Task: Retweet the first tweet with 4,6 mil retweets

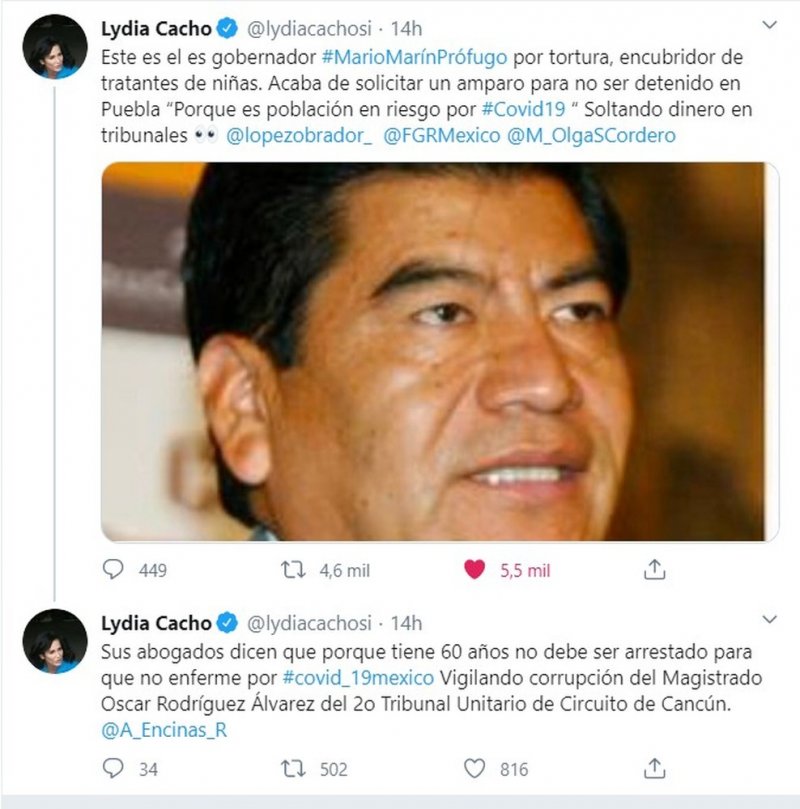Action: pos(293,570)
